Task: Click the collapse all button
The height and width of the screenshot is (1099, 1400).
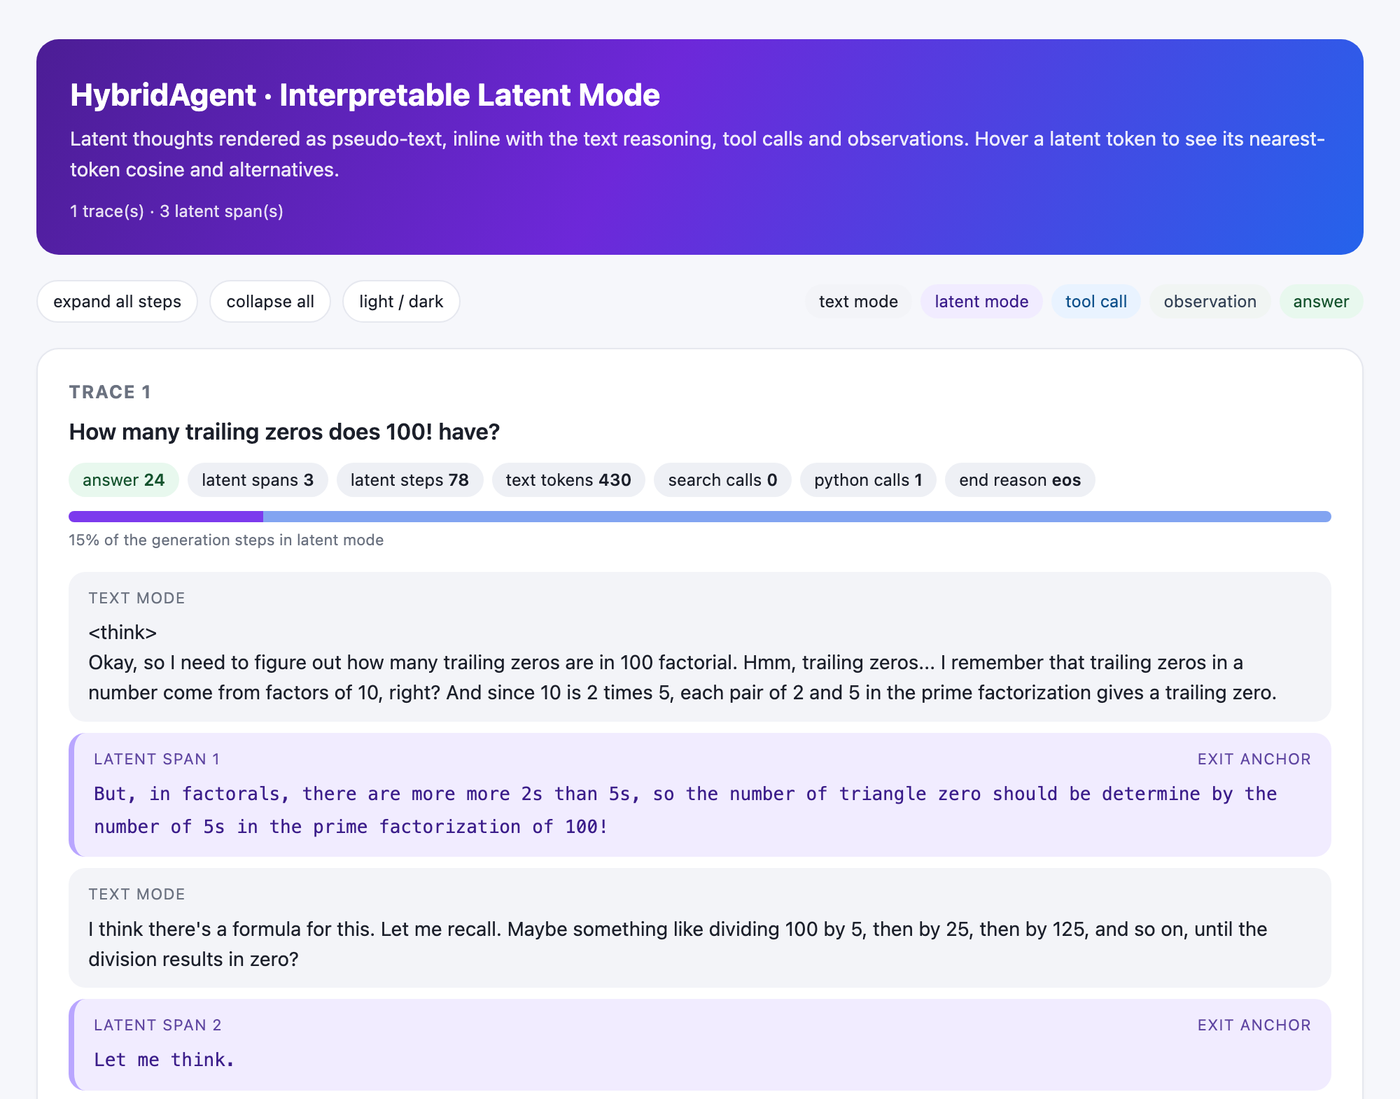Action: pos(270,301)
